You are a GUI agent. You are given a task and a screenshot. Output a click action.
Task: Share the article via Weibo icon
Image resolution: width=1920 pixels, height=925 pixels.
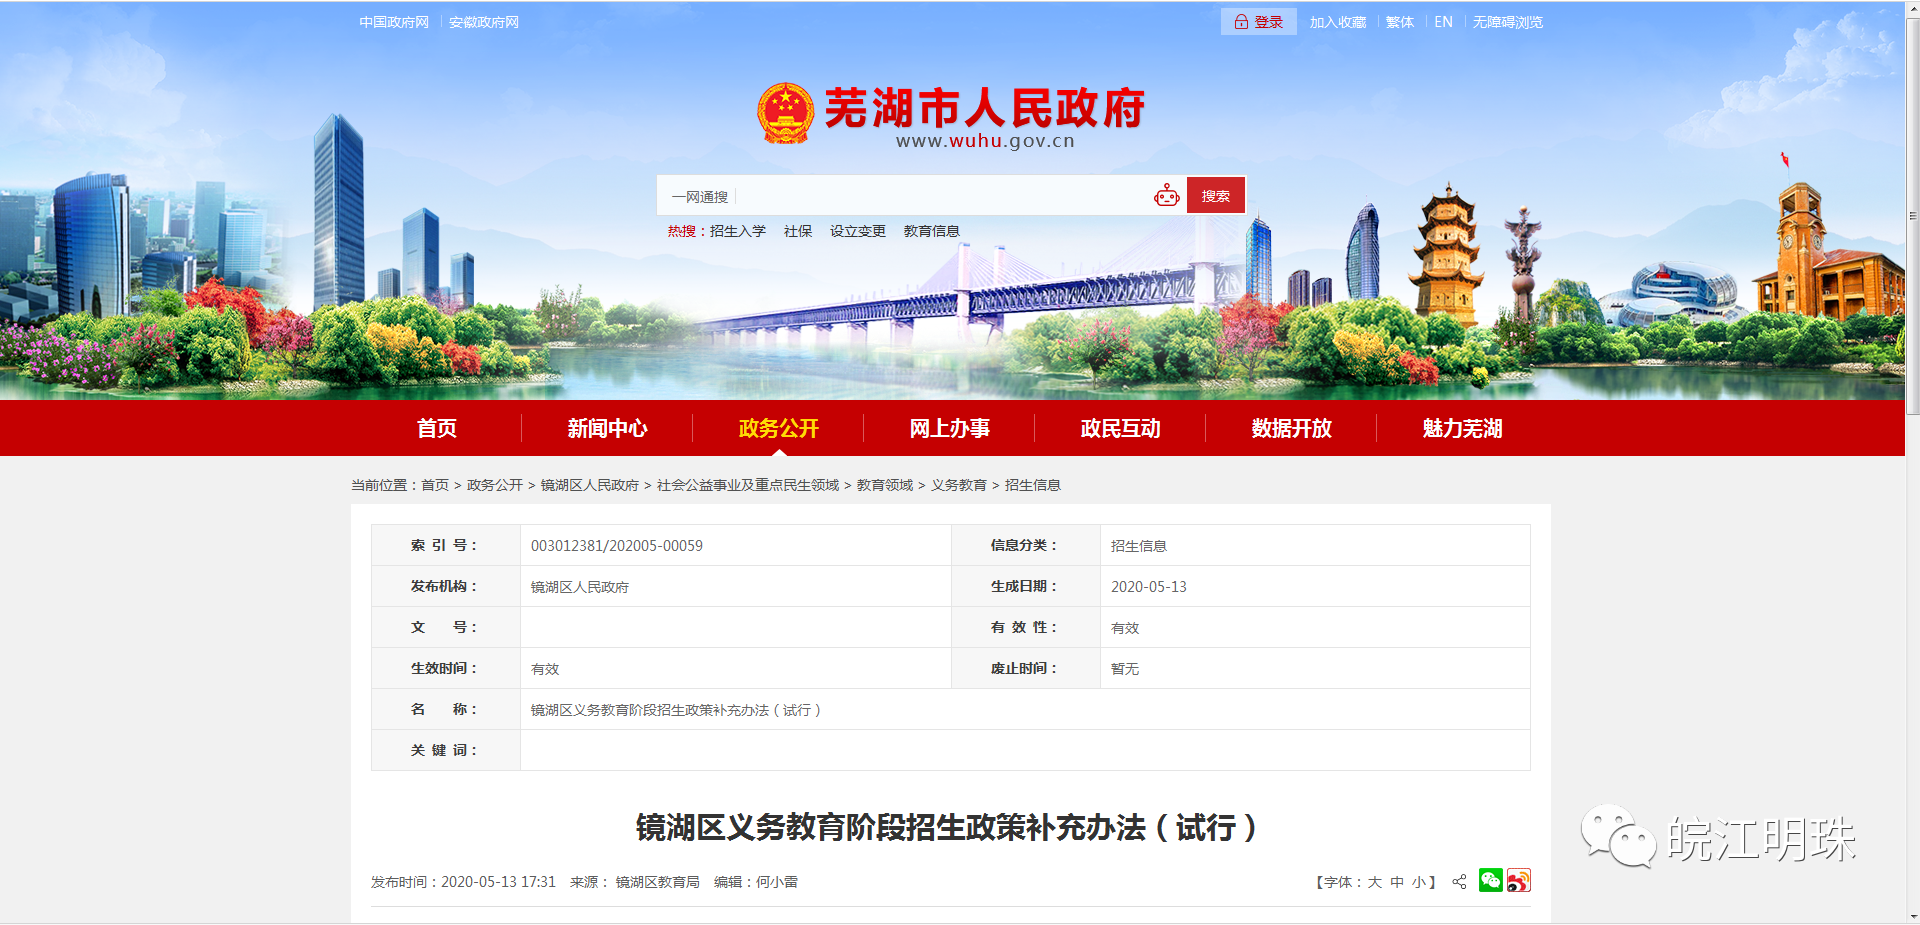pos(1518,880)
